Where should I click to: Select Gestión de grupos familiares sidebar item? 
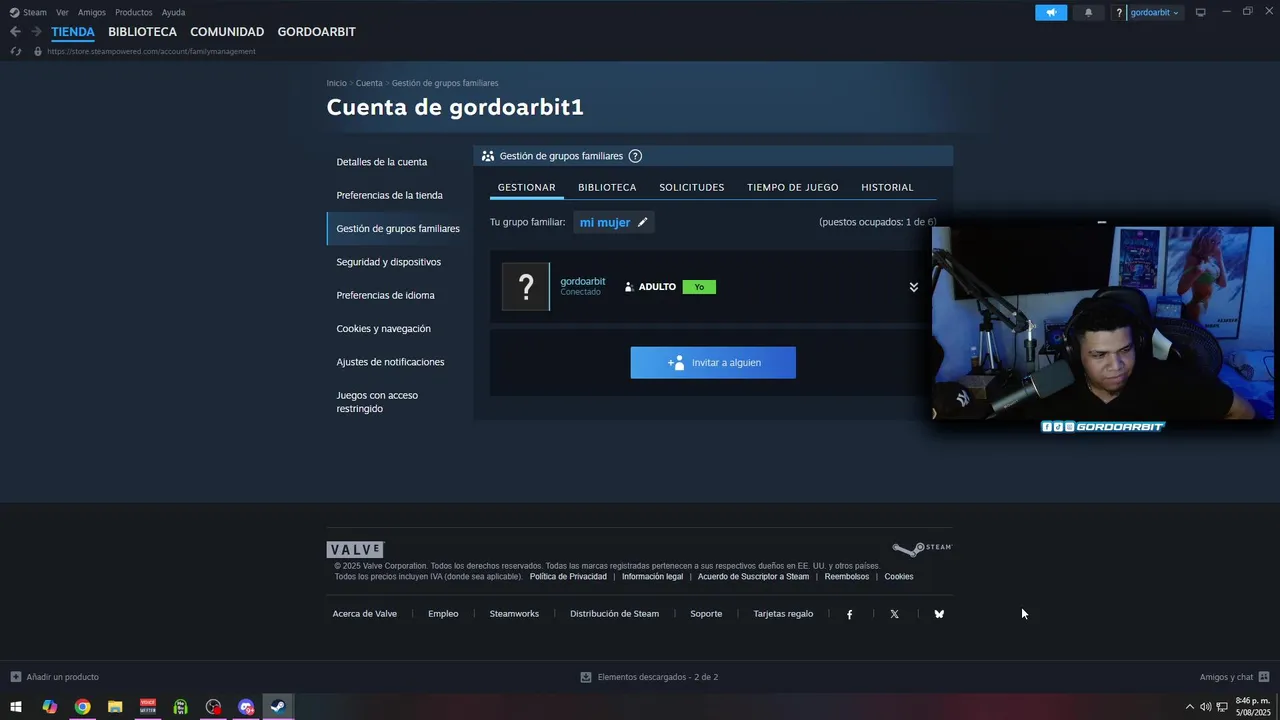(x=398, y=228)
